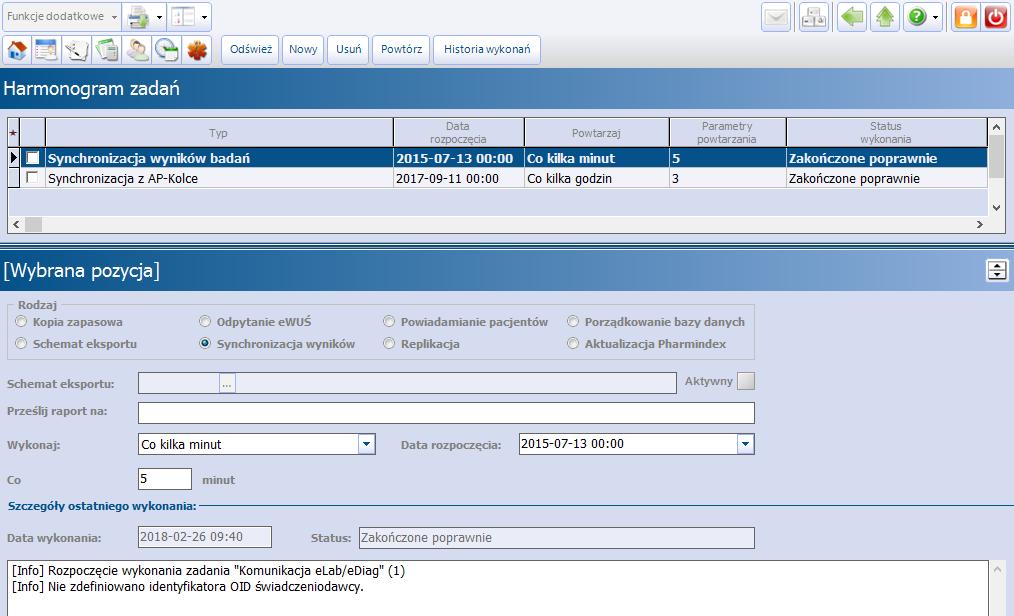Screen dimensions: 1014x616
Task: Open the home screen icon
Action: pos(17,50)
